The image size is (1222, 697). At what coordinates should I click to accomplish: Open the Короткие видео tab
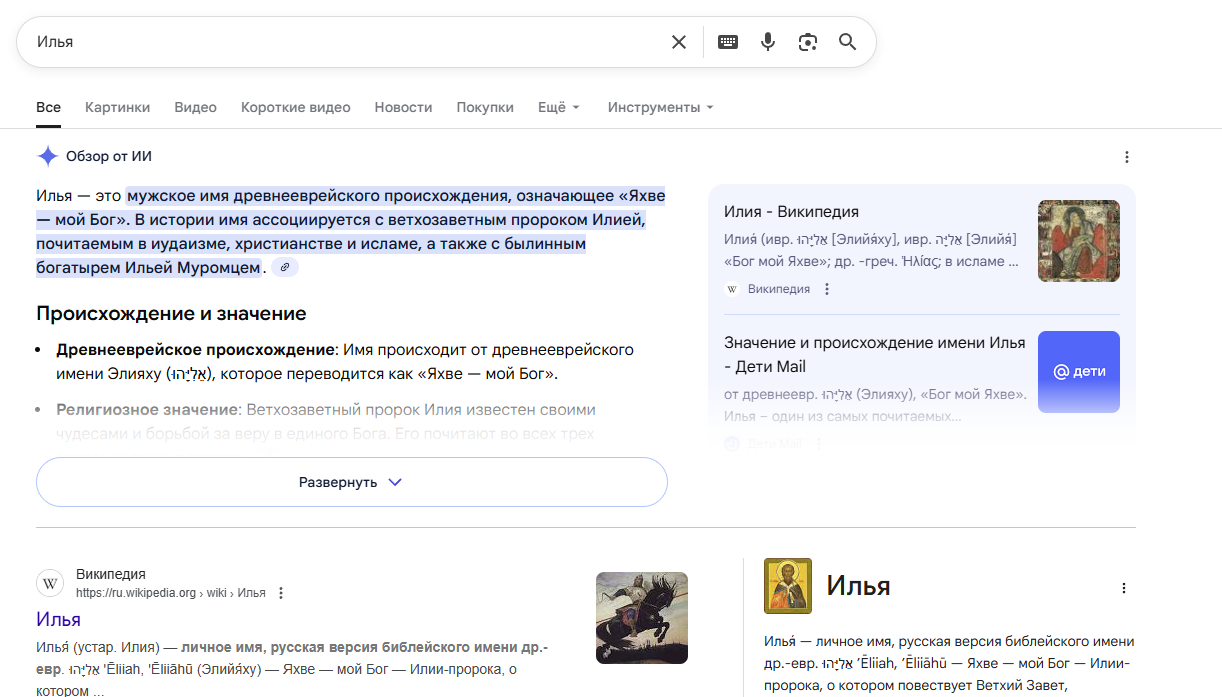coord(295,107)
